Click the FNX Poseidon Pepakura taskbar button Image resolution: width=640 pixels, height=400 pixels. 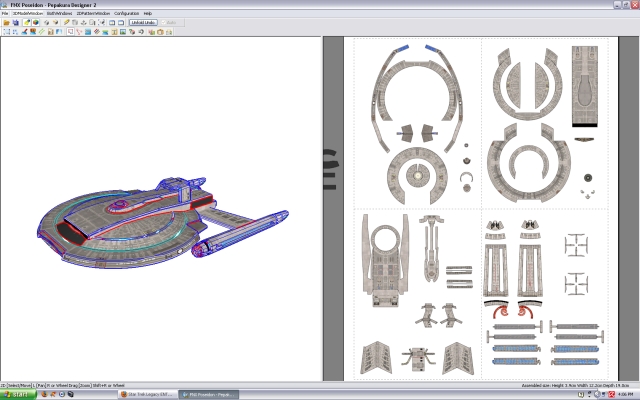[209, 395]
